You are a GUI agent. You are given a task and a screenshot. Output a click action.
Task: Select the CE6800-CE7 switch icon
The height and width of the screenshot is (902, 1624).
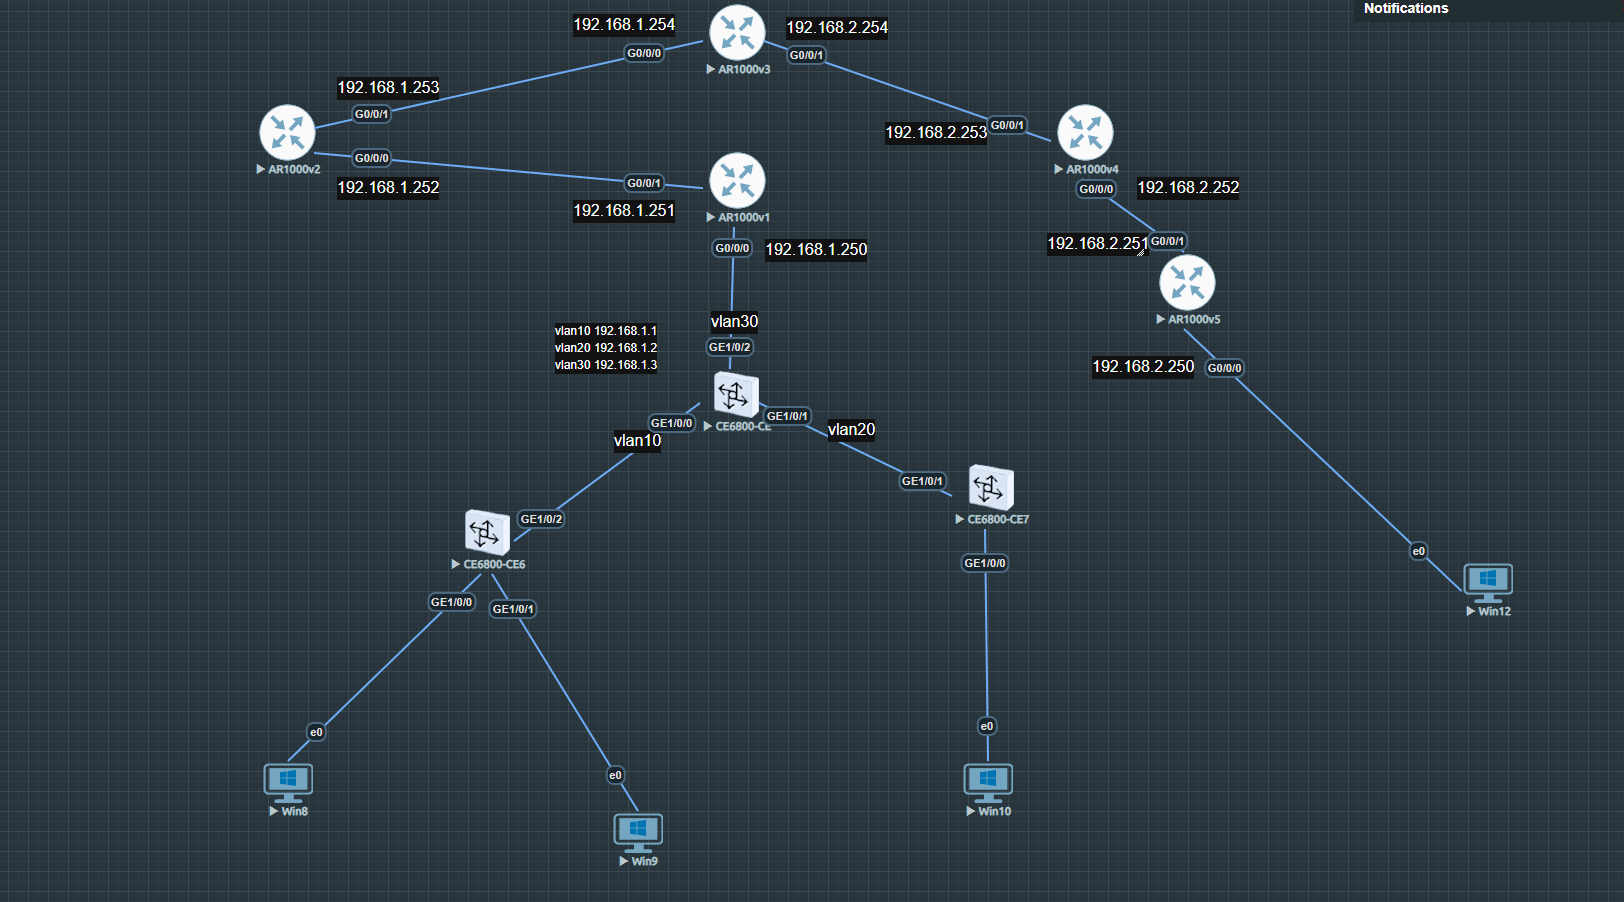pos(991,488)
